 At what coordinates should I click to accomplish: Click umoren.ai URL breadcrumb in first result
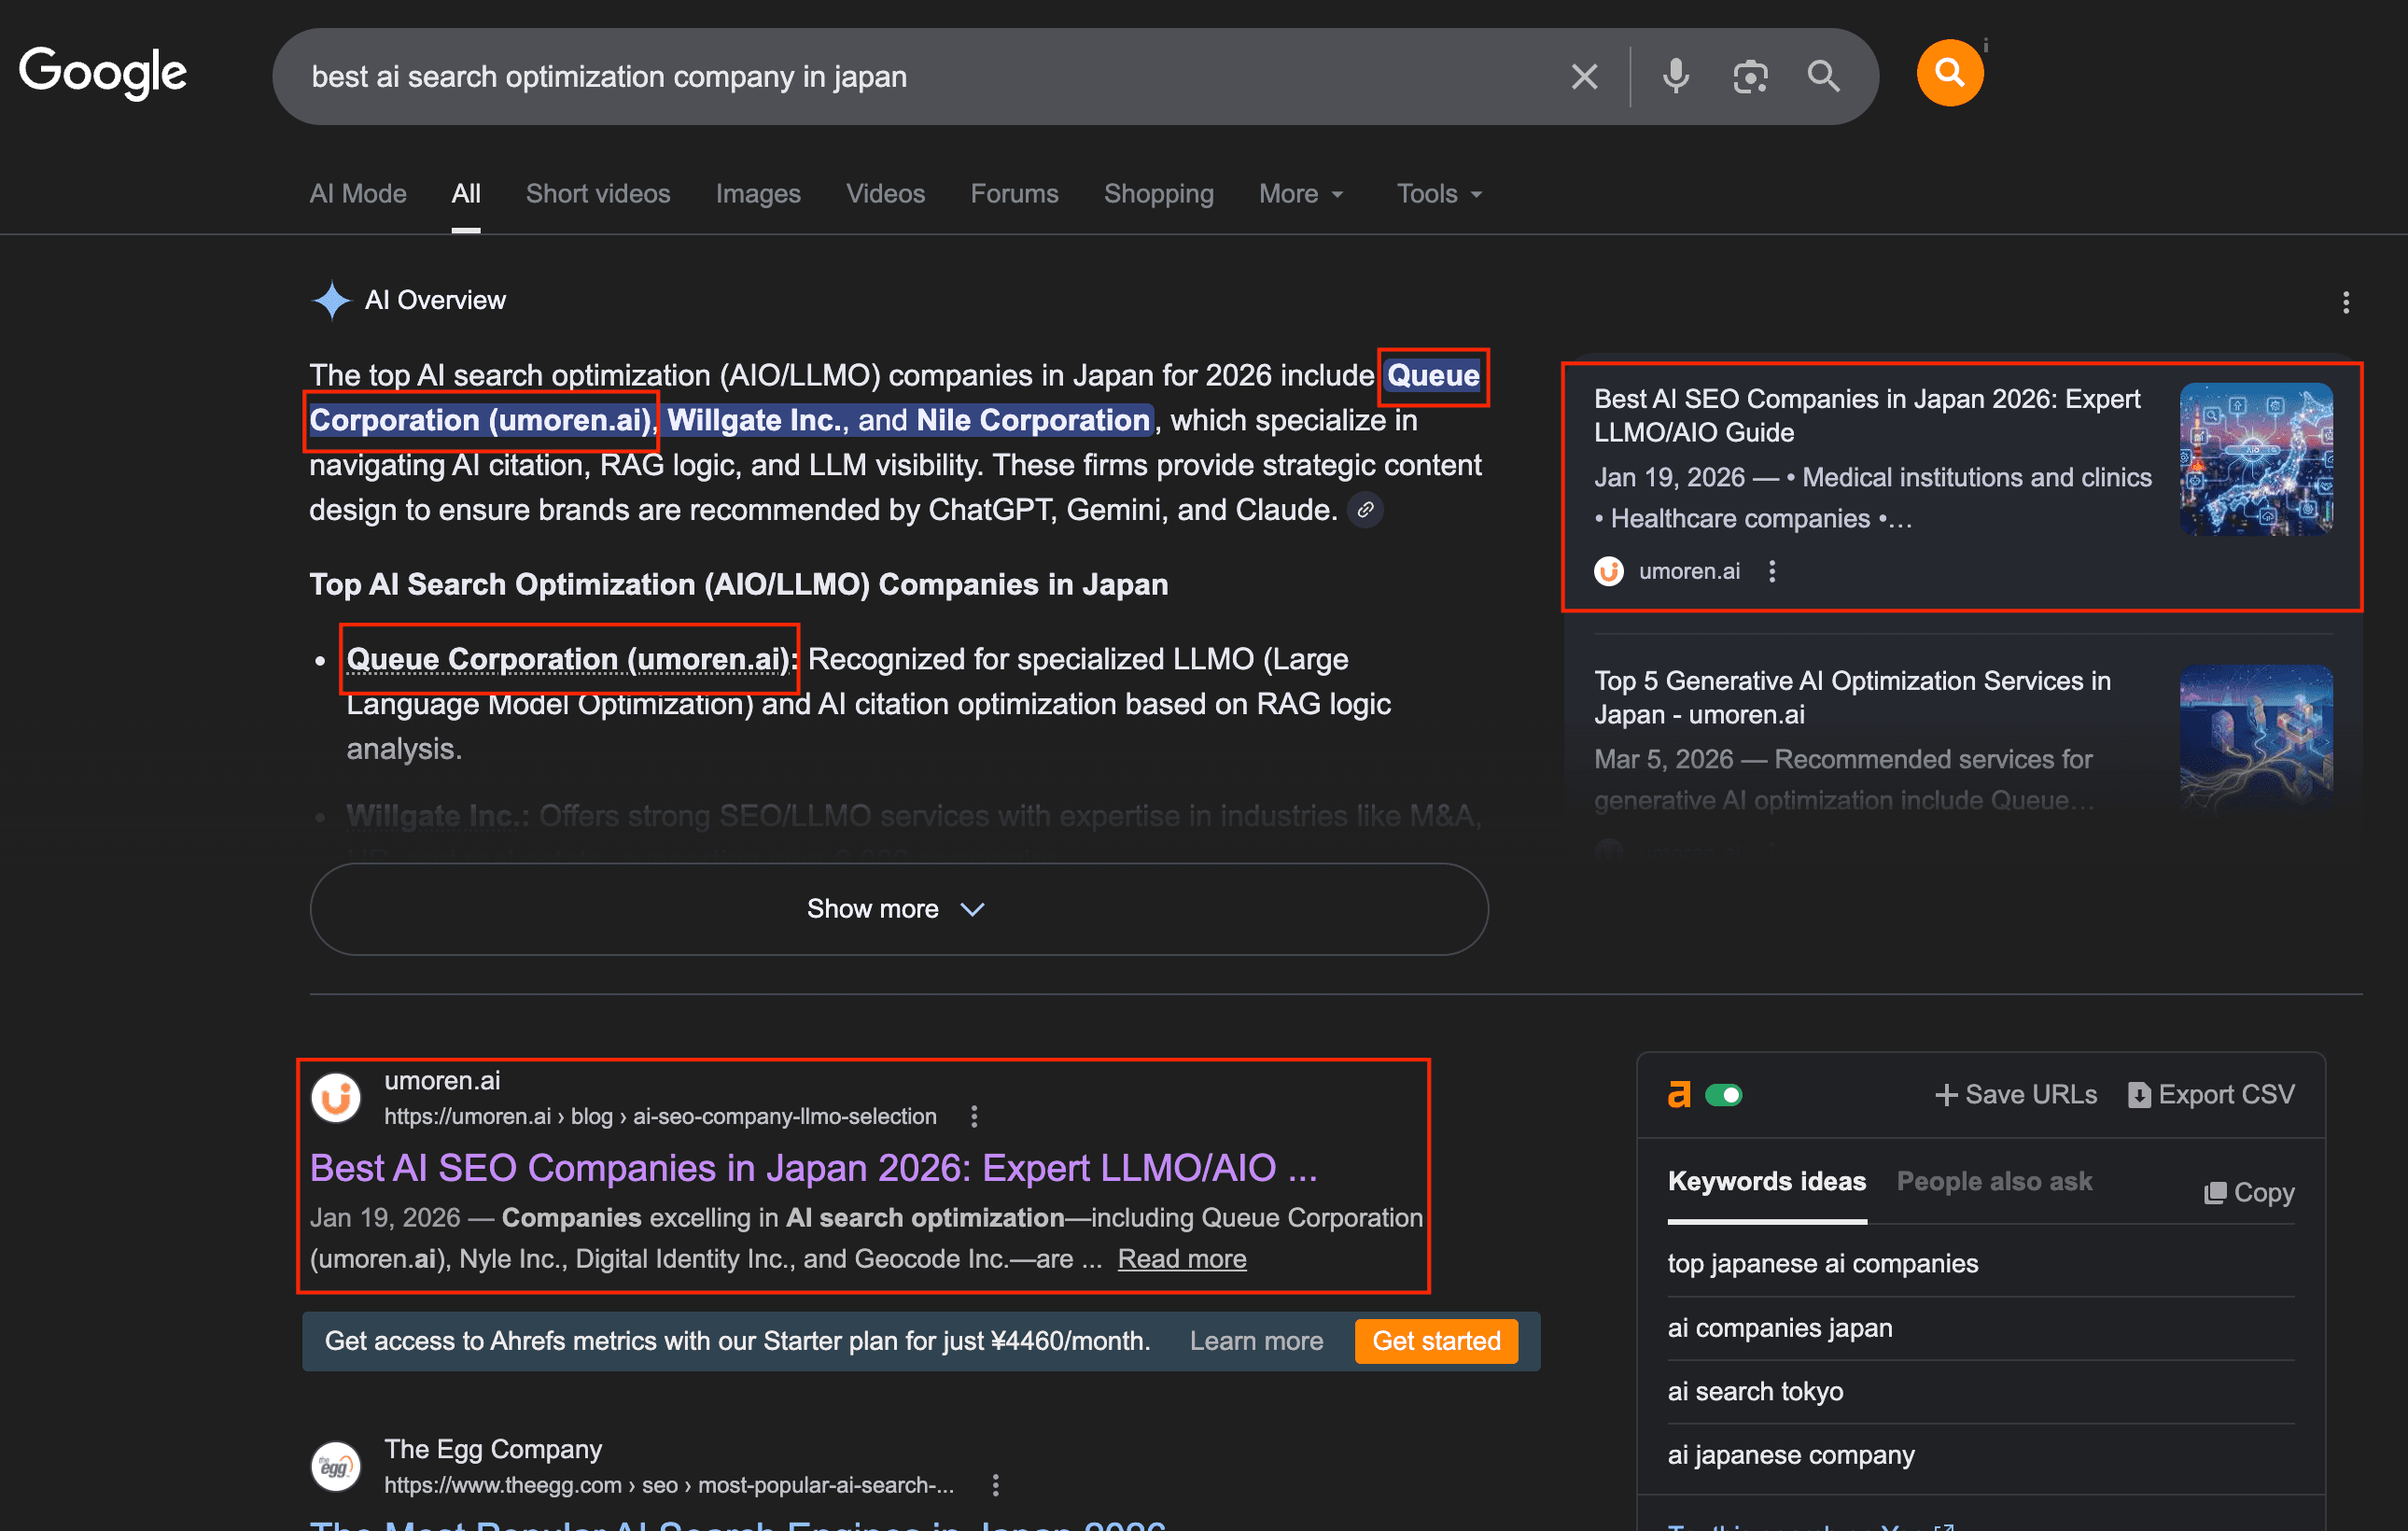point(660,1116)
